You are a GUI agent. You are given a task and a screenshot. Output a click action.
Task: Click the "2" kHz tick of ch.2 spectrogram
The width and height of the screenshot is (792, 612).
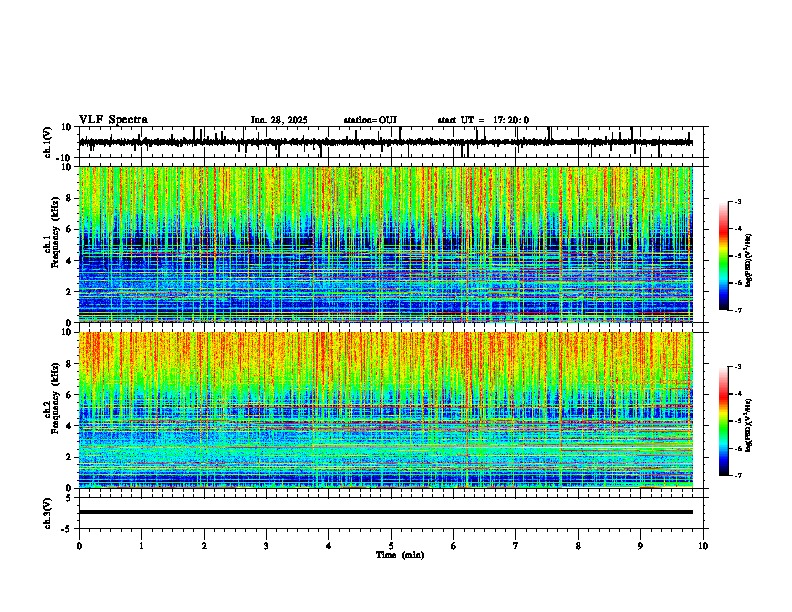point(70,457)
